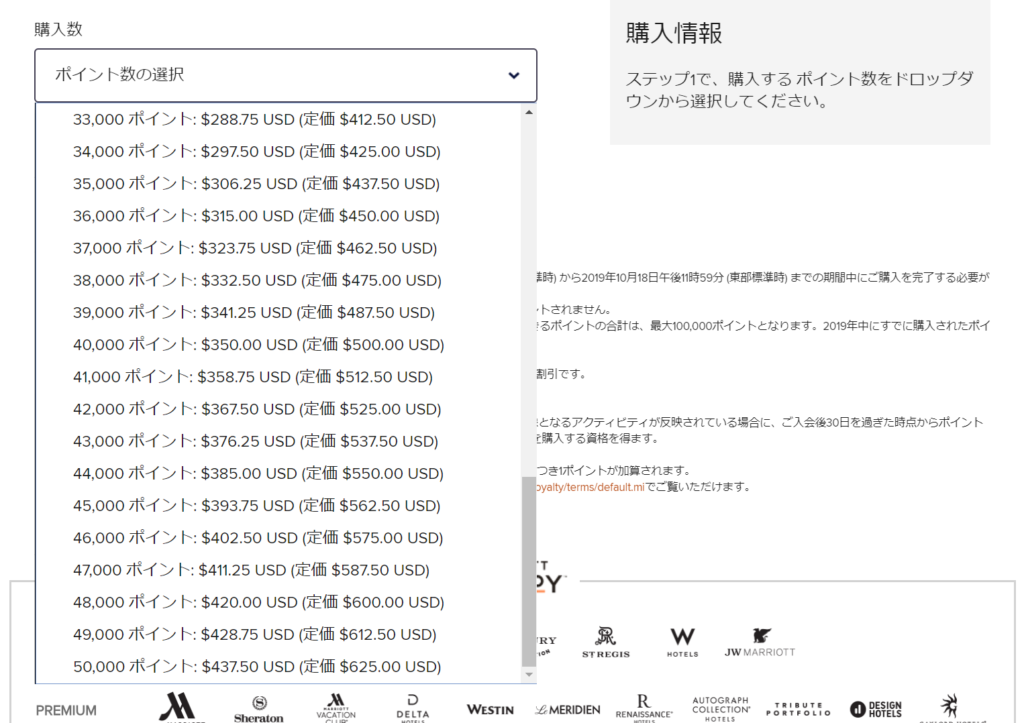Click the Design Hotels logo

875,709
